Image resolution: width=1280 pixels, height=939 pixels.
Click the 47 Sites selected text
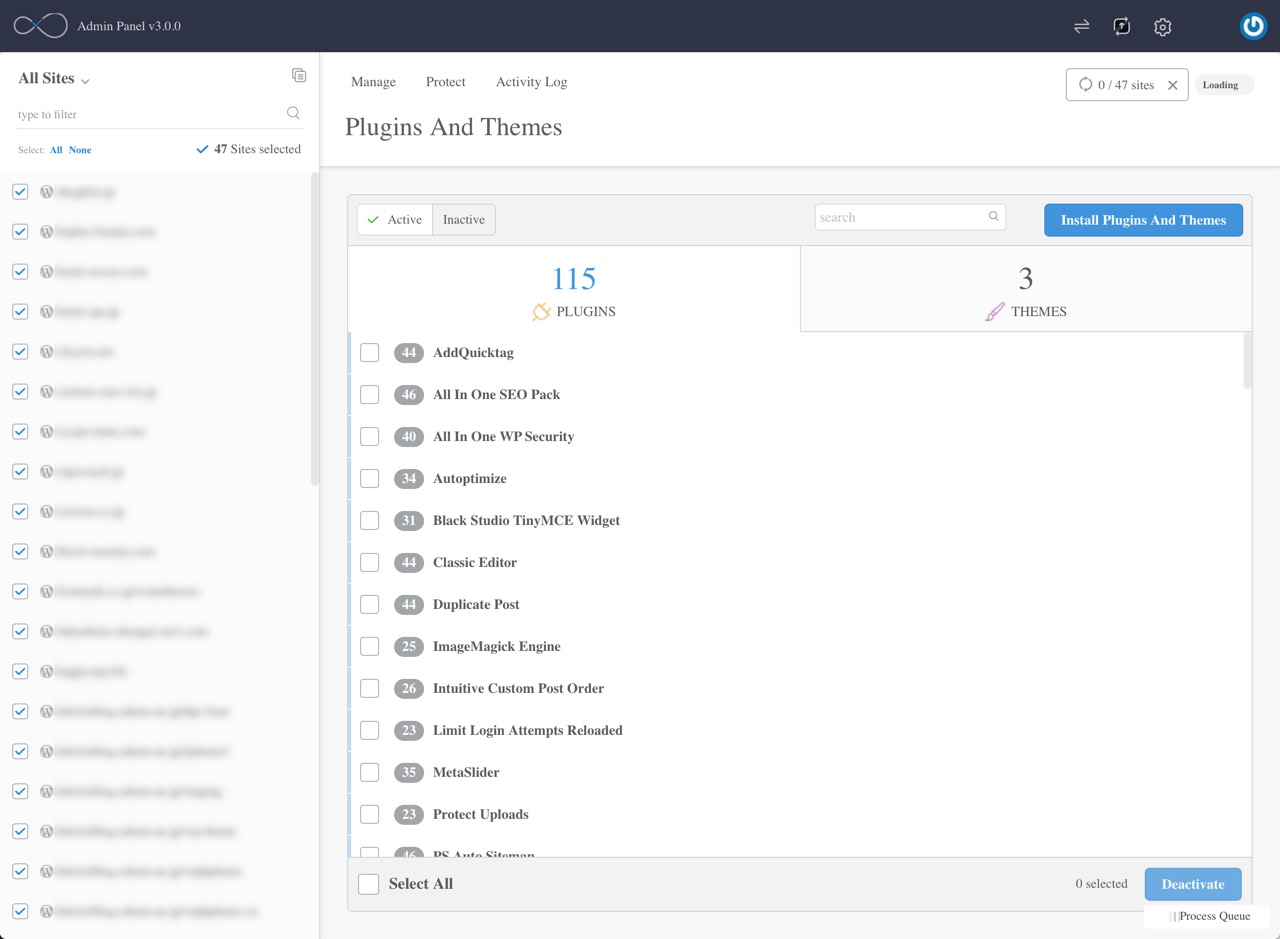(257, 149)
